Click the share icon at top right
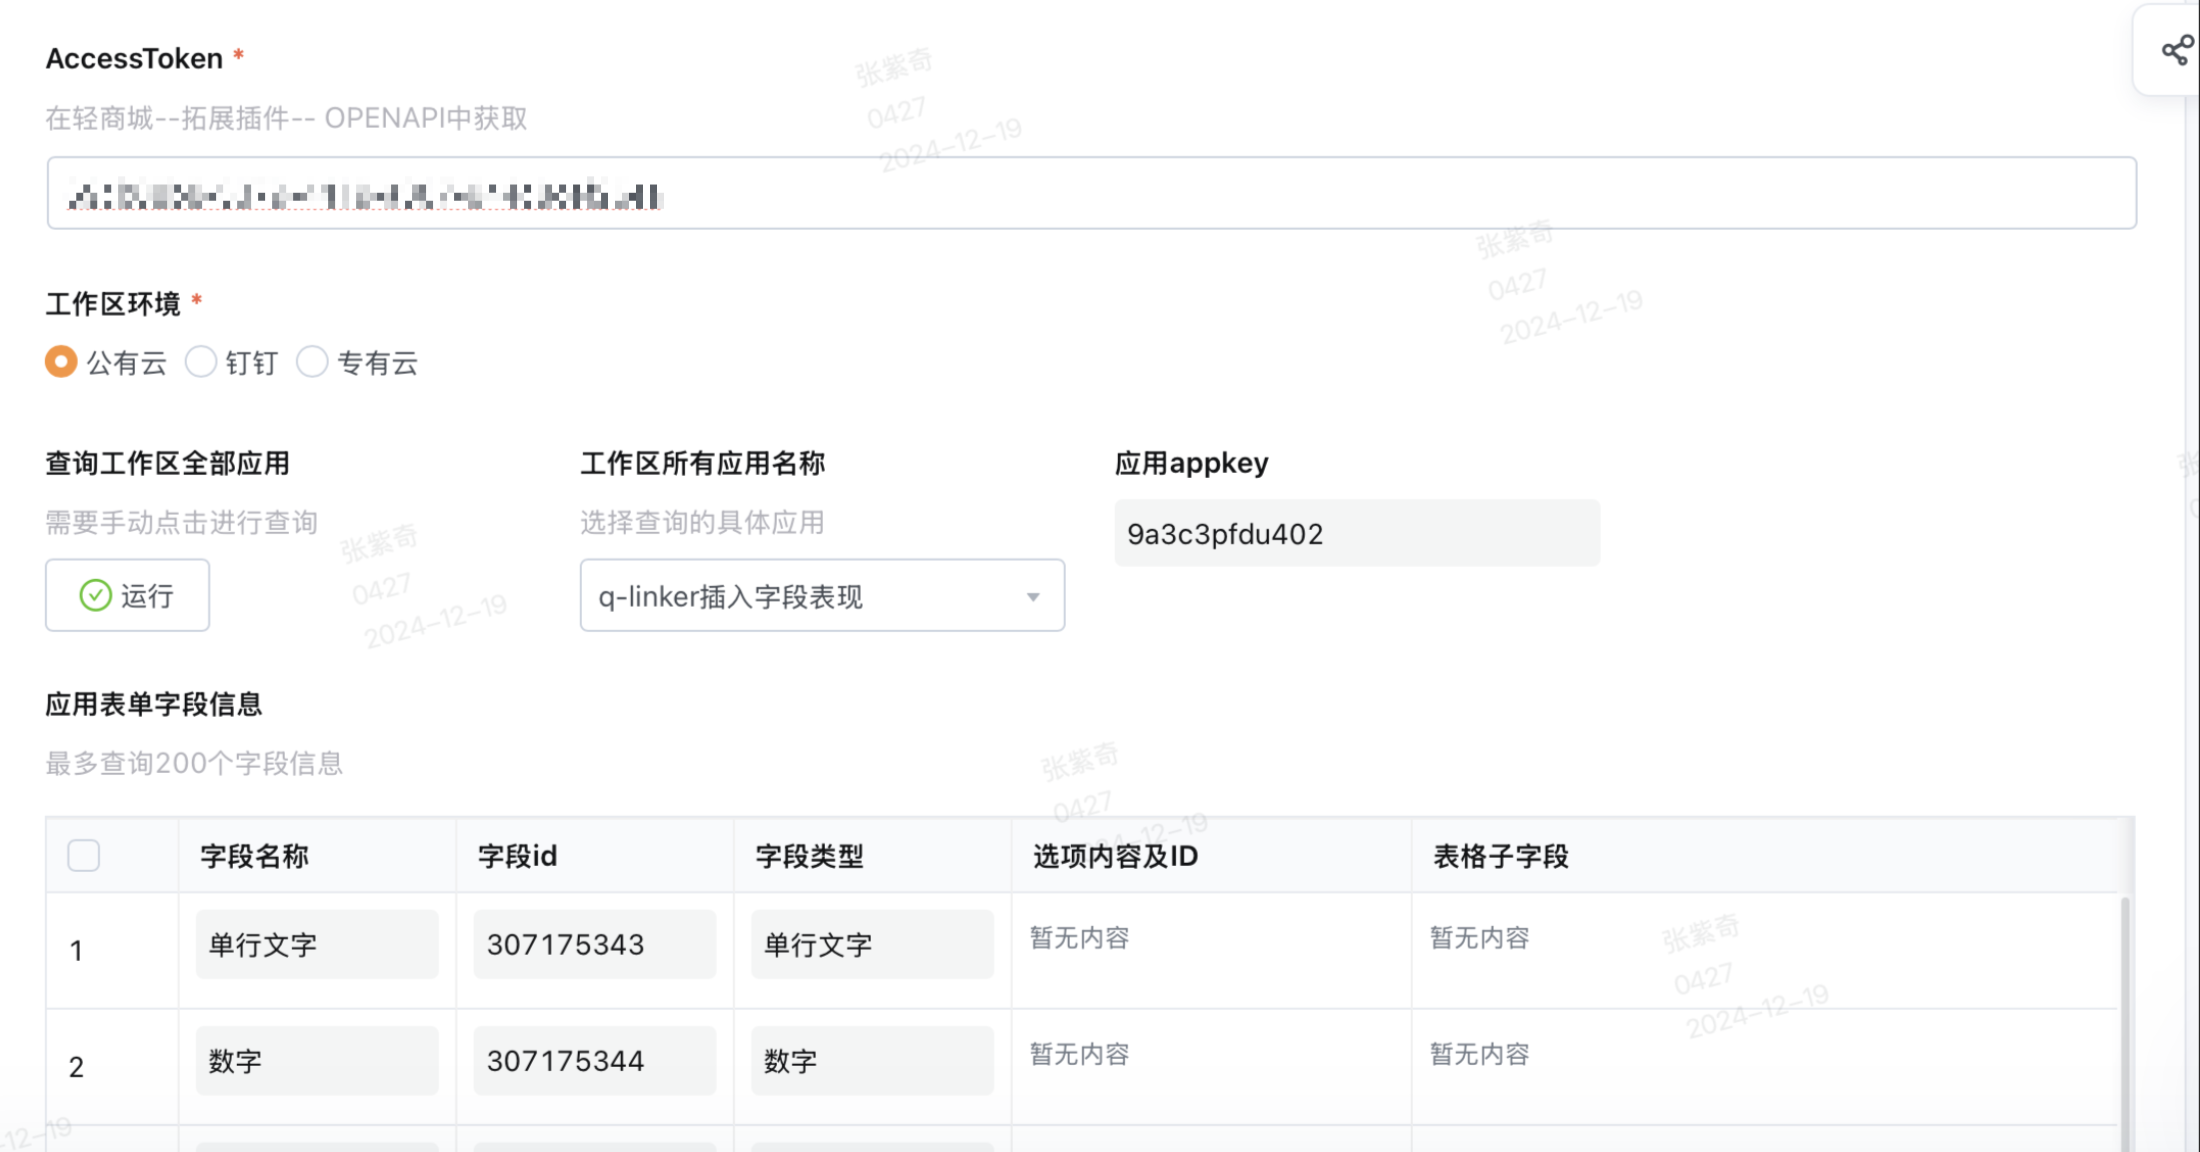This screenshot has width=2200, height=1152. coord(2177,50)
